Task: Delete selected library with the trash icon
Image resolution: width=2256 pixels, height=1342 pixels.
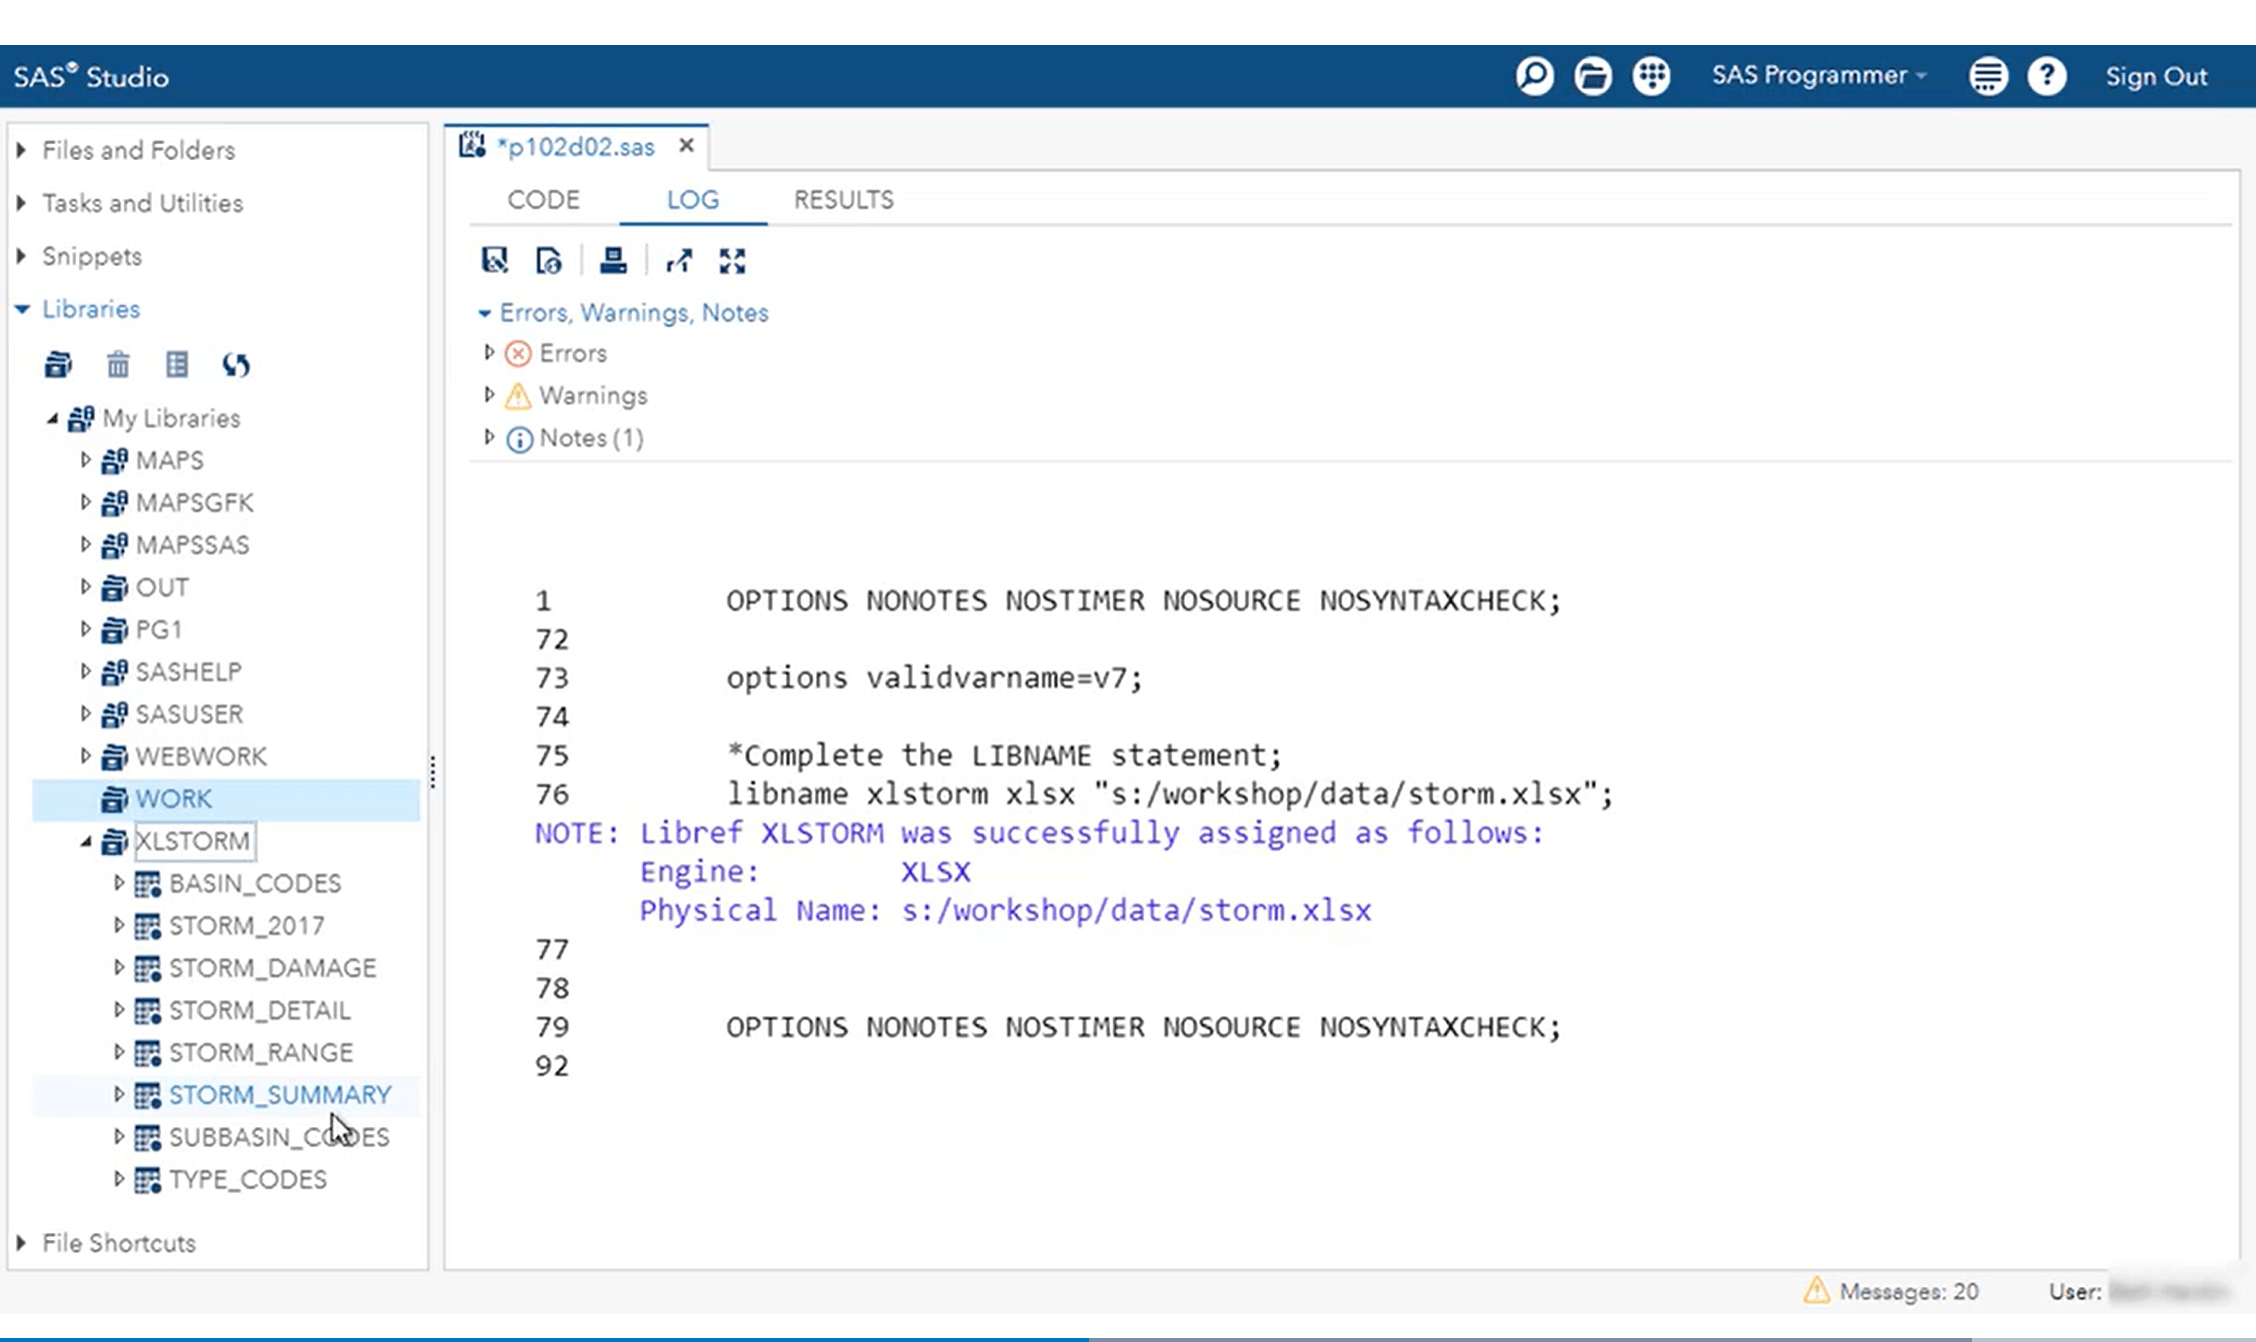Action: (117, 364)
